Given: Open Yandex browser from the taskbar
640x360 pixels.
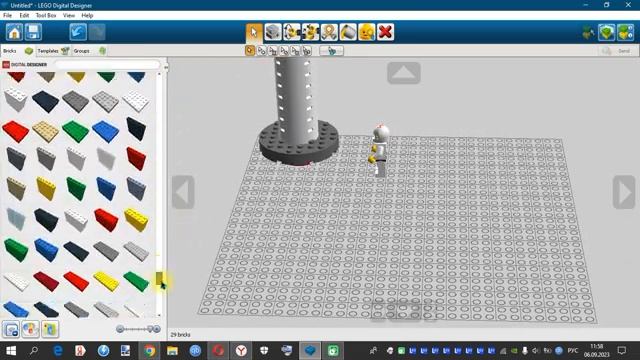Looking at the screenshot, I should [x=241, y=351].
